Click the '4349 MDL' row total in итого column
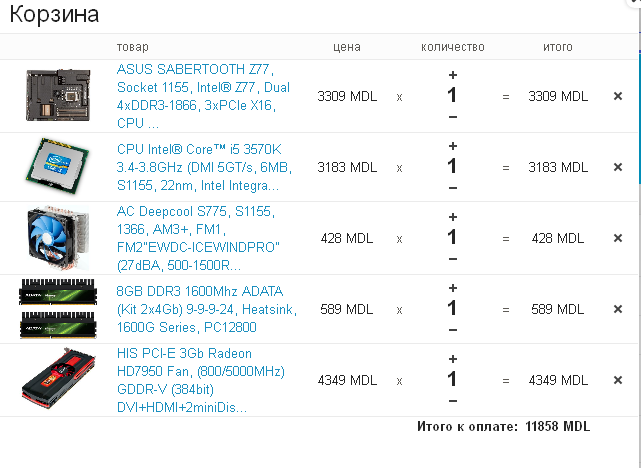The image size is (641, 468). click(x=558, y=380)
